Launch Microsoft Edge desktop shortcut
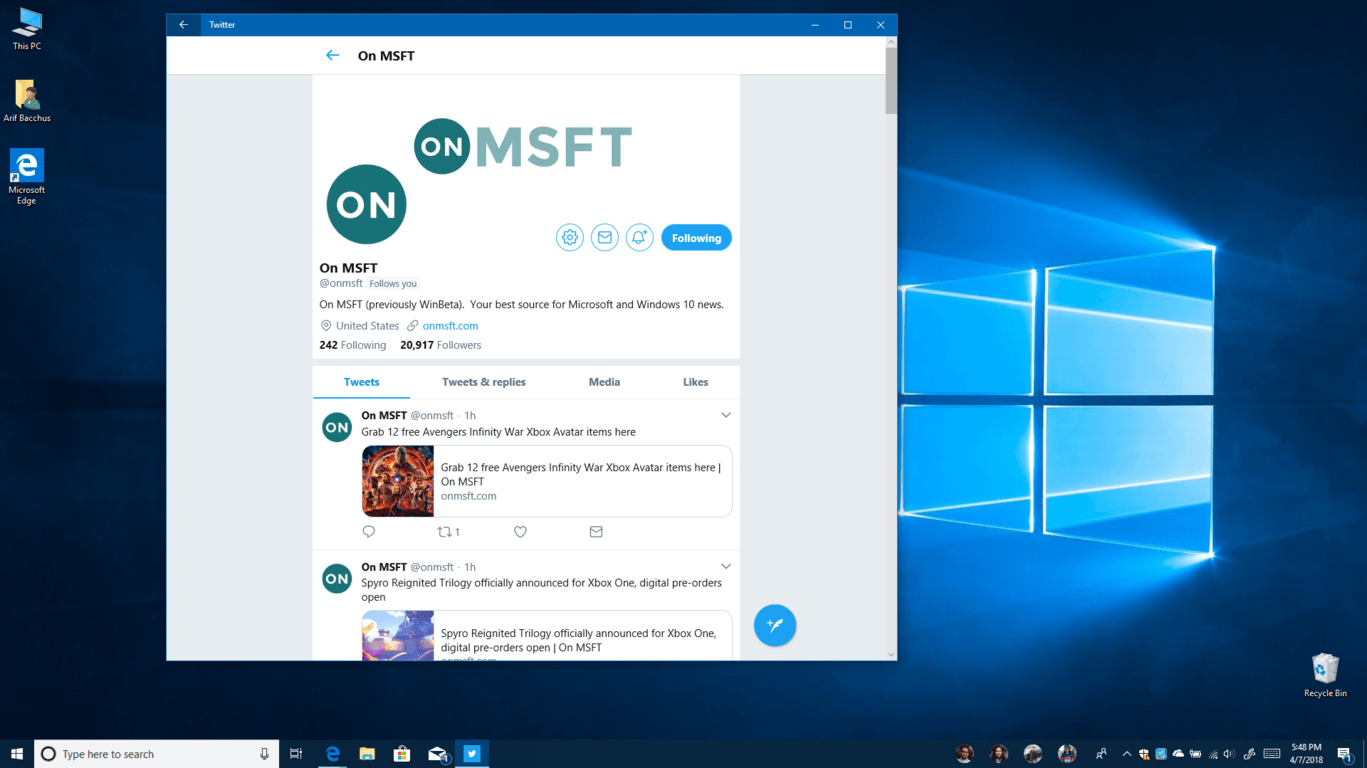The image size is (1367, 768). 27,177
